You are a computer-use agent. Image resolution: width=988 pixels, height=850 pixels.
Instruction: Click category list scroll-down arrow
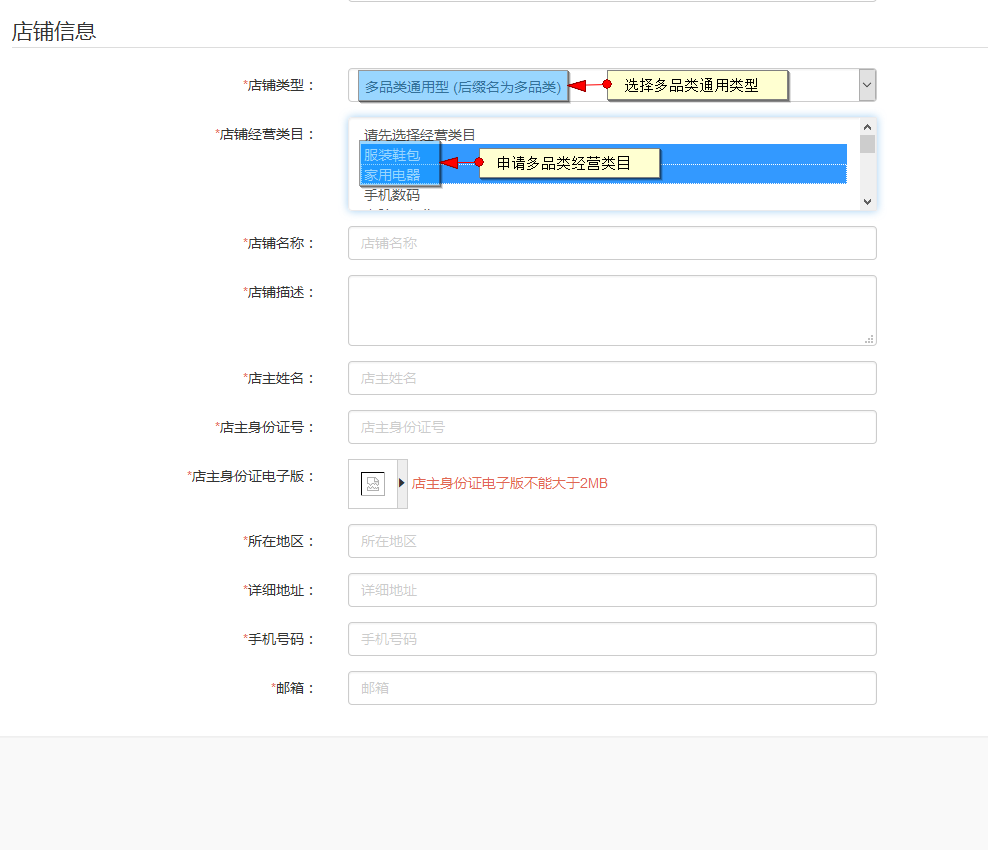(x=868, y=202)
